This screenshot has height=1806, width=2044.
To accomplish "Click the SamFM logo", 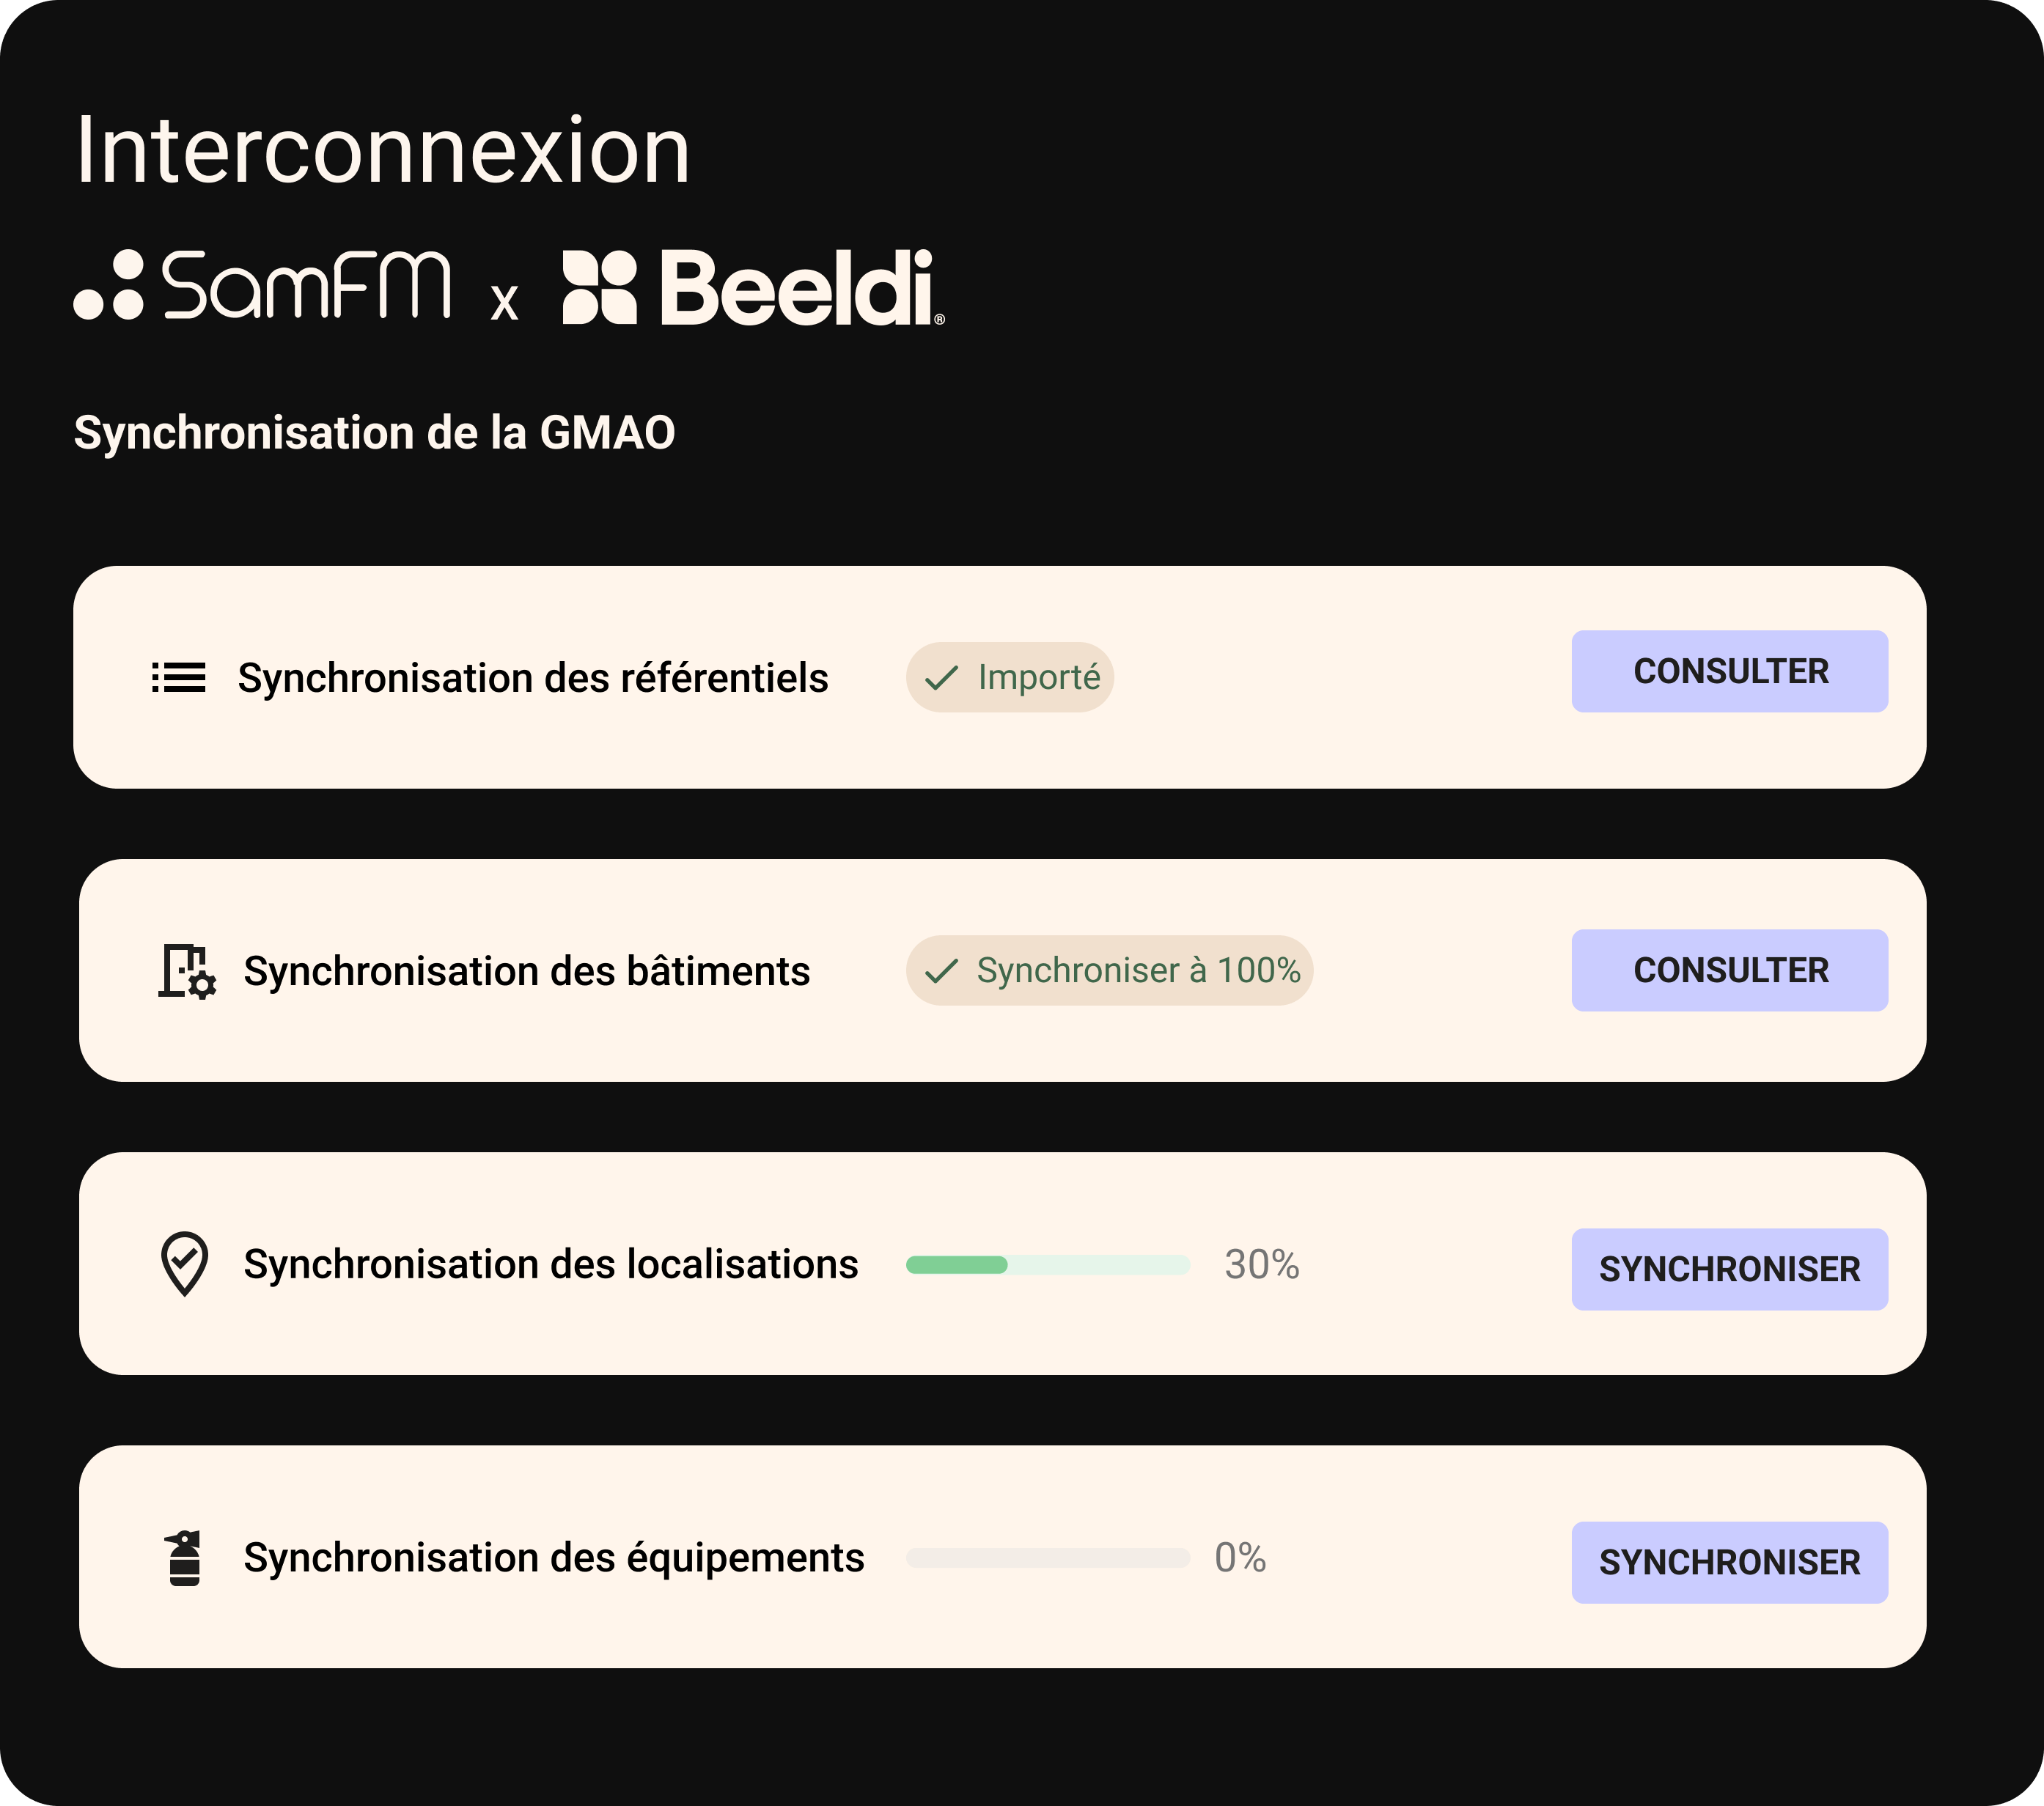I will [x=263, y=287].
